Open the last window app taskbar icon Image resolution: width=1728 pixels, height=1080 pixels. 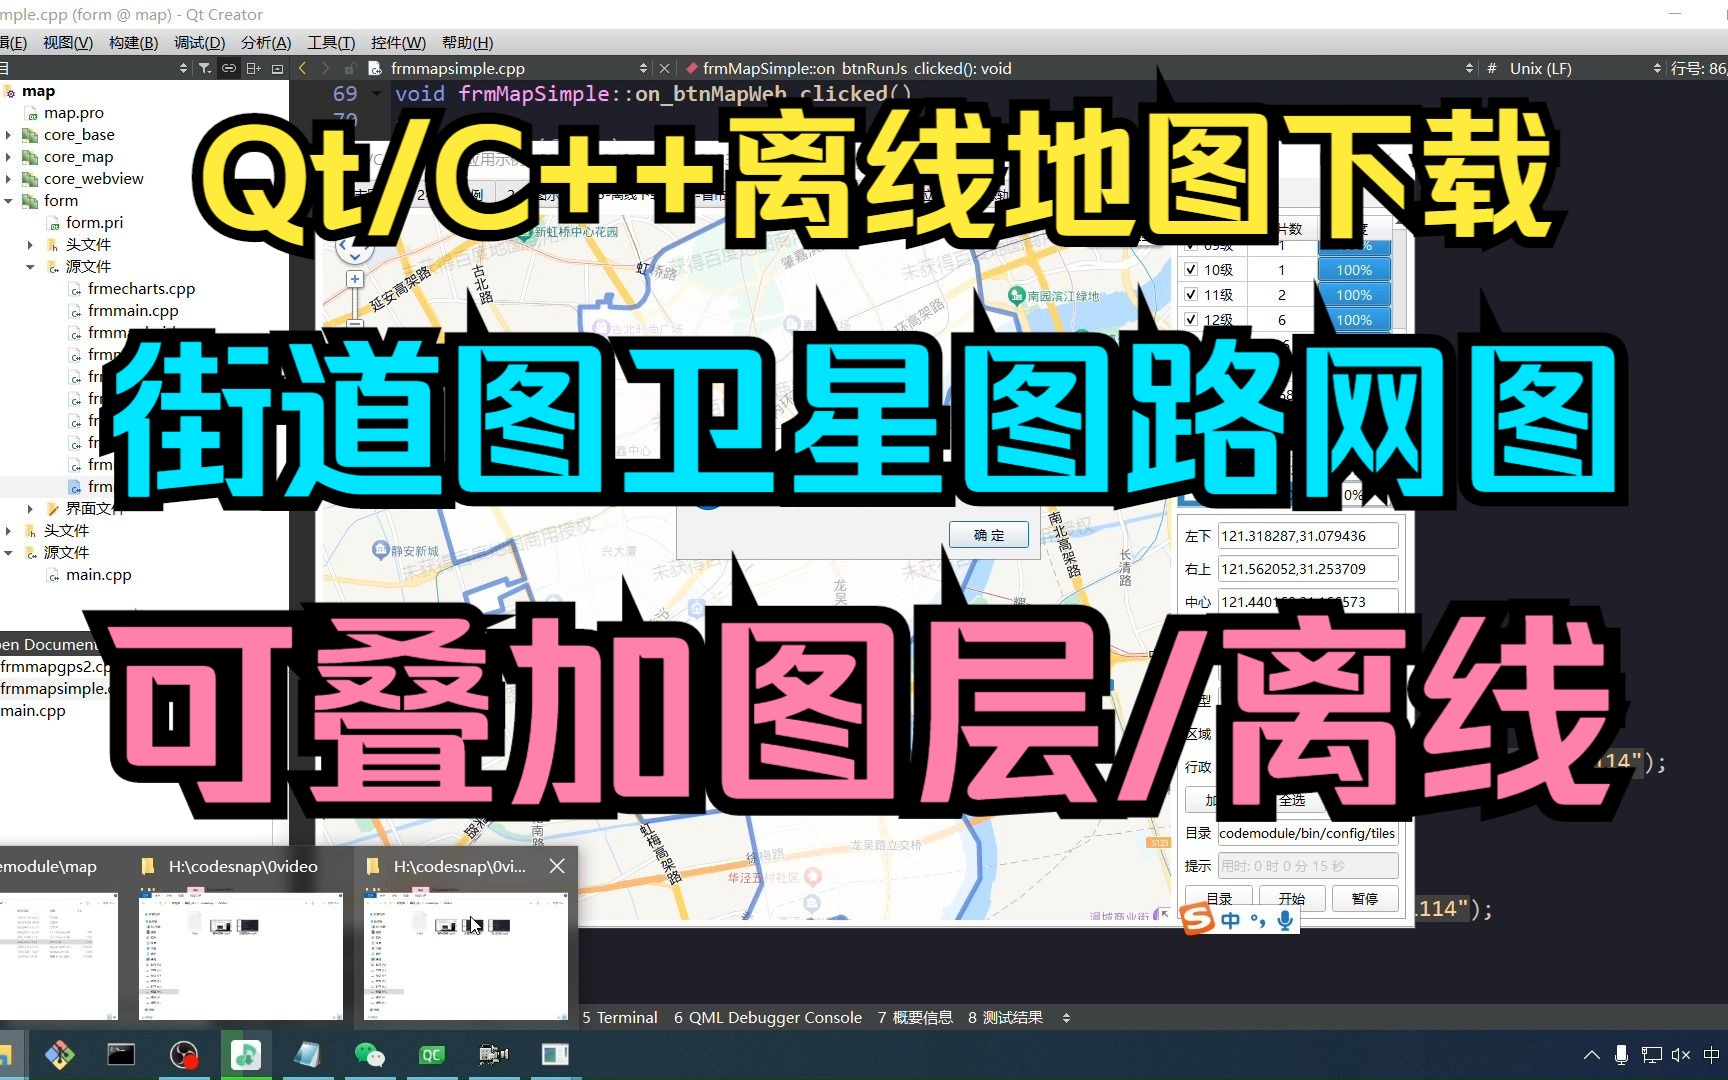(555, 1055)
